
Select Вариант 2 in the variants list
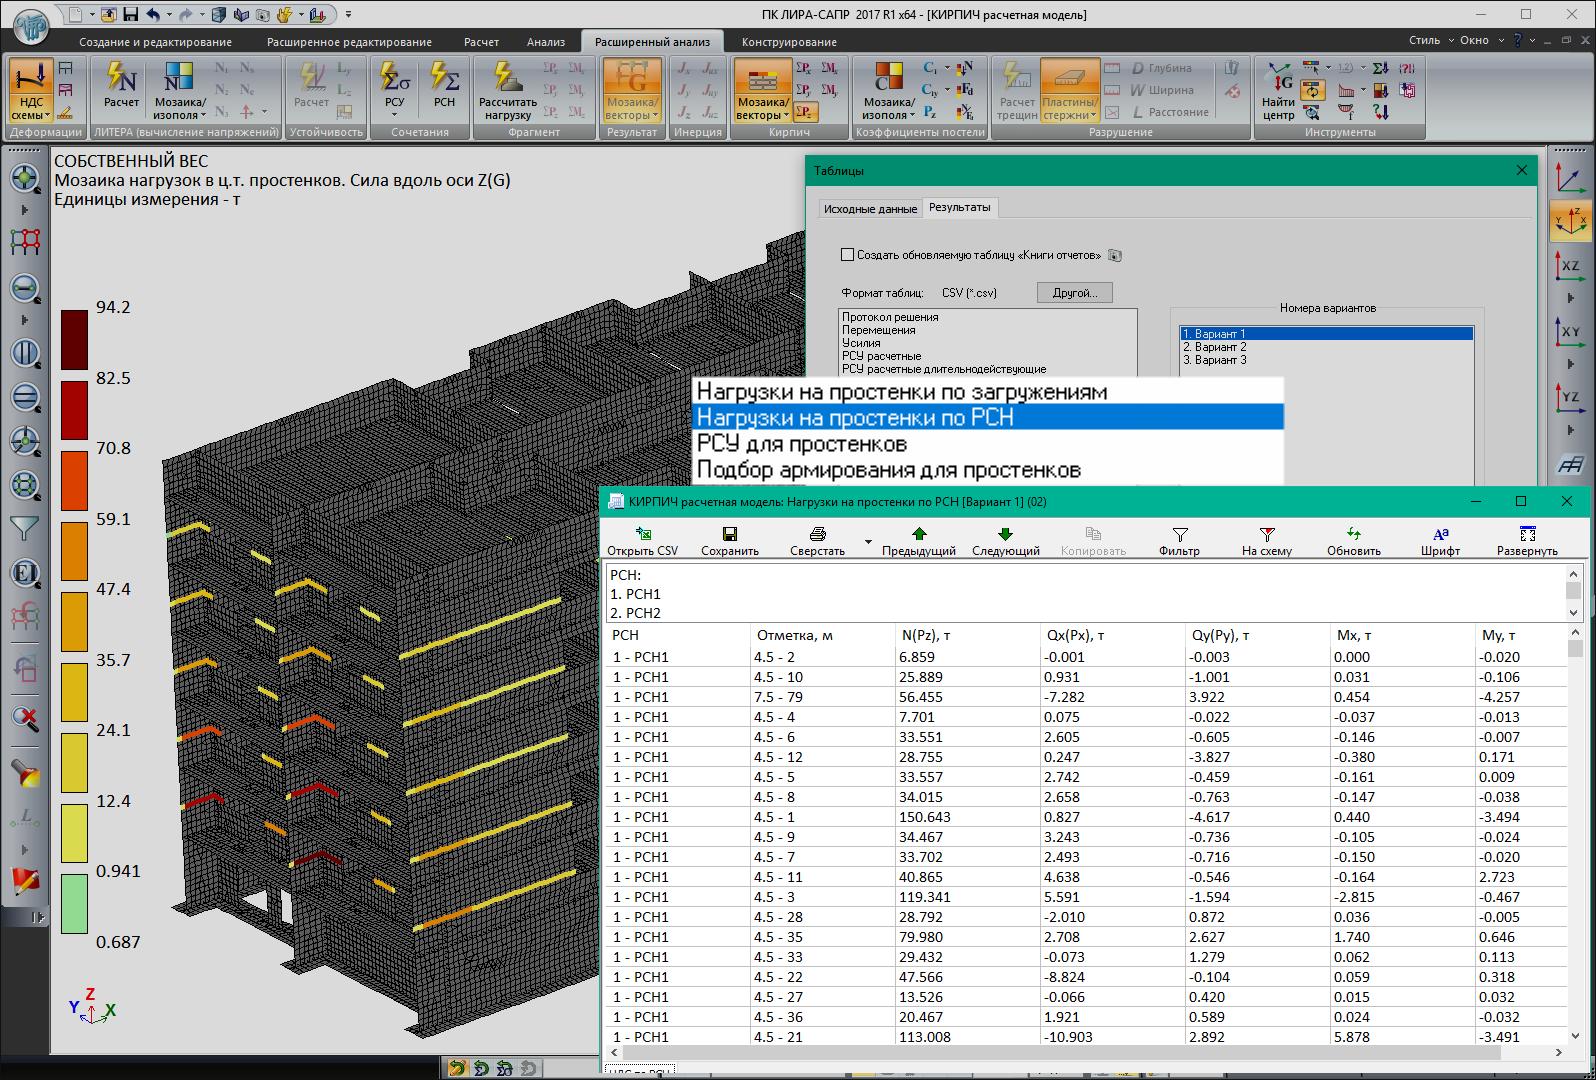click(x=1215, y=347)
